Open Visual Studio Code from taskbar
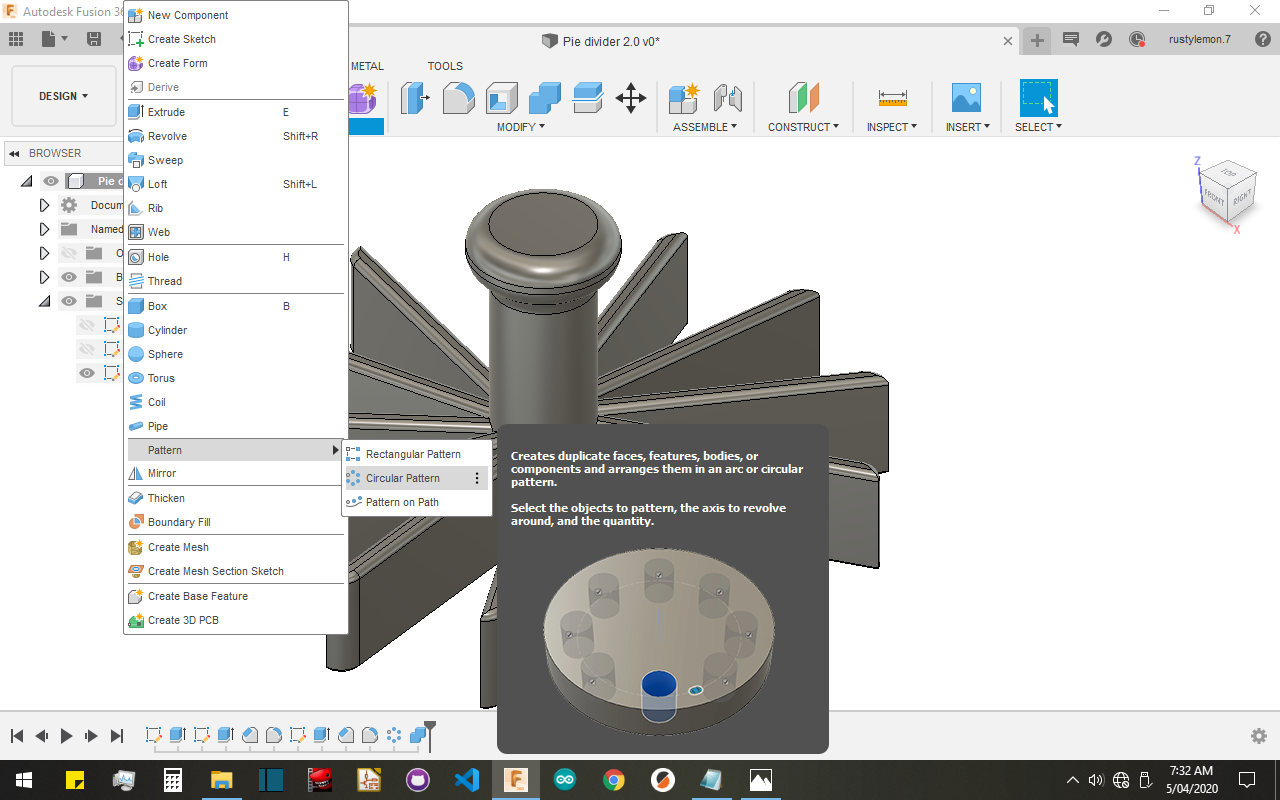Screen dimensions: 1280x800 (467, 779)
